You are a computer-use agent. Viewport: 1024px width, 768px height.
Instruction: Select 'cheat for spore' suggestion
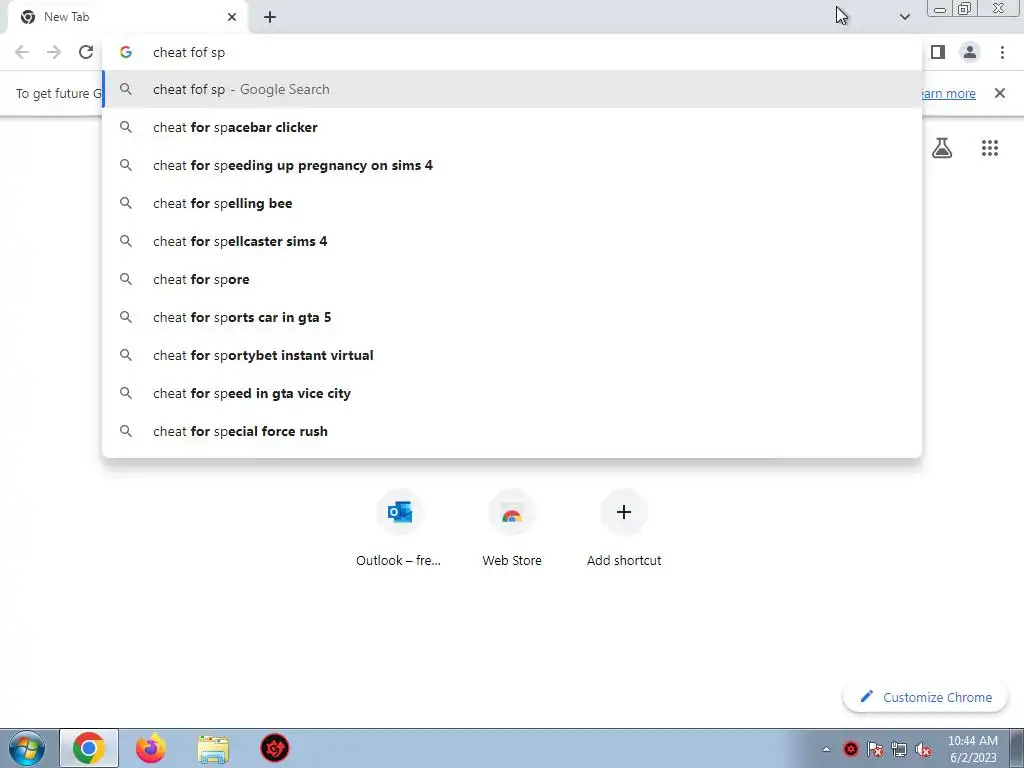click(x=512, y=280)
